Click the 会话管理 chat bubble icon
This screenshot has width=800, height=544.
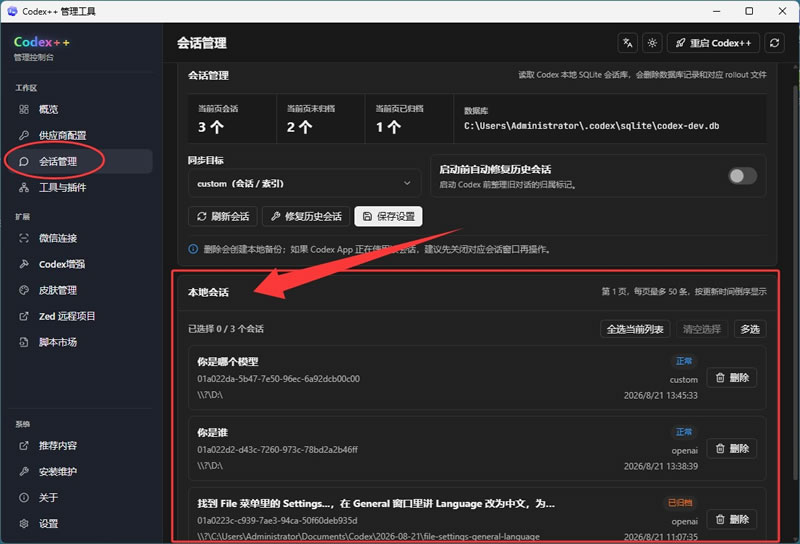click(x=23, y=161)
